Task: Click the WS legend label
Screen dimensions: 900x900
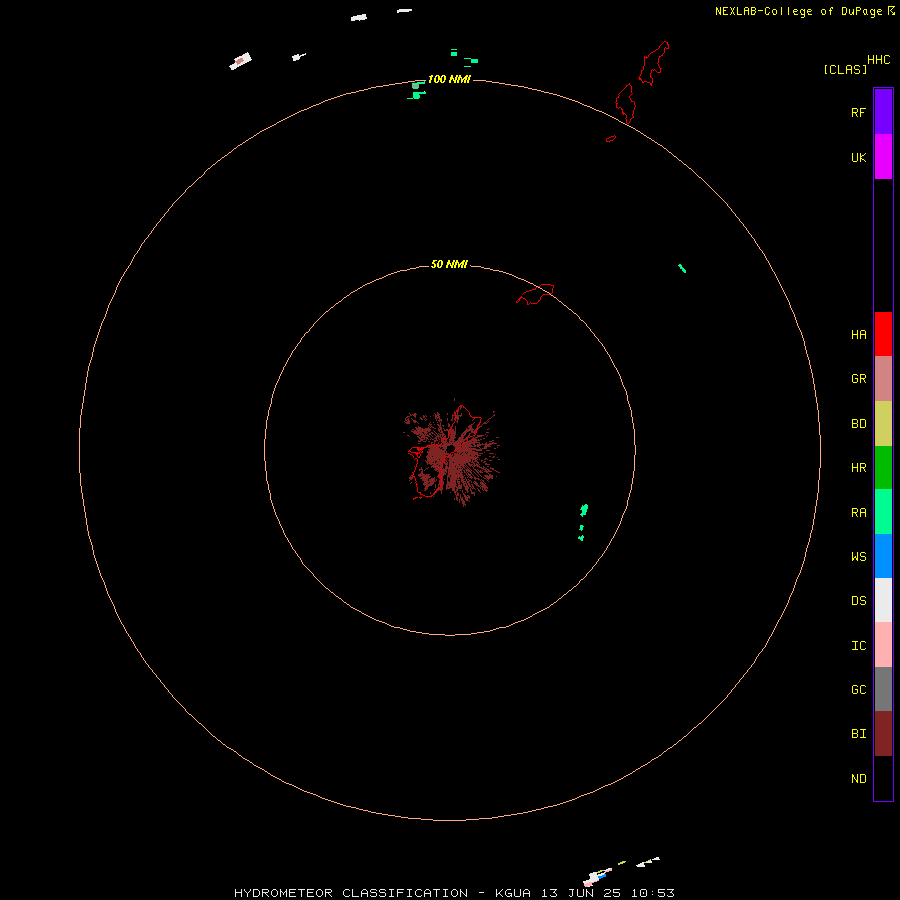Action: (858, 556)
